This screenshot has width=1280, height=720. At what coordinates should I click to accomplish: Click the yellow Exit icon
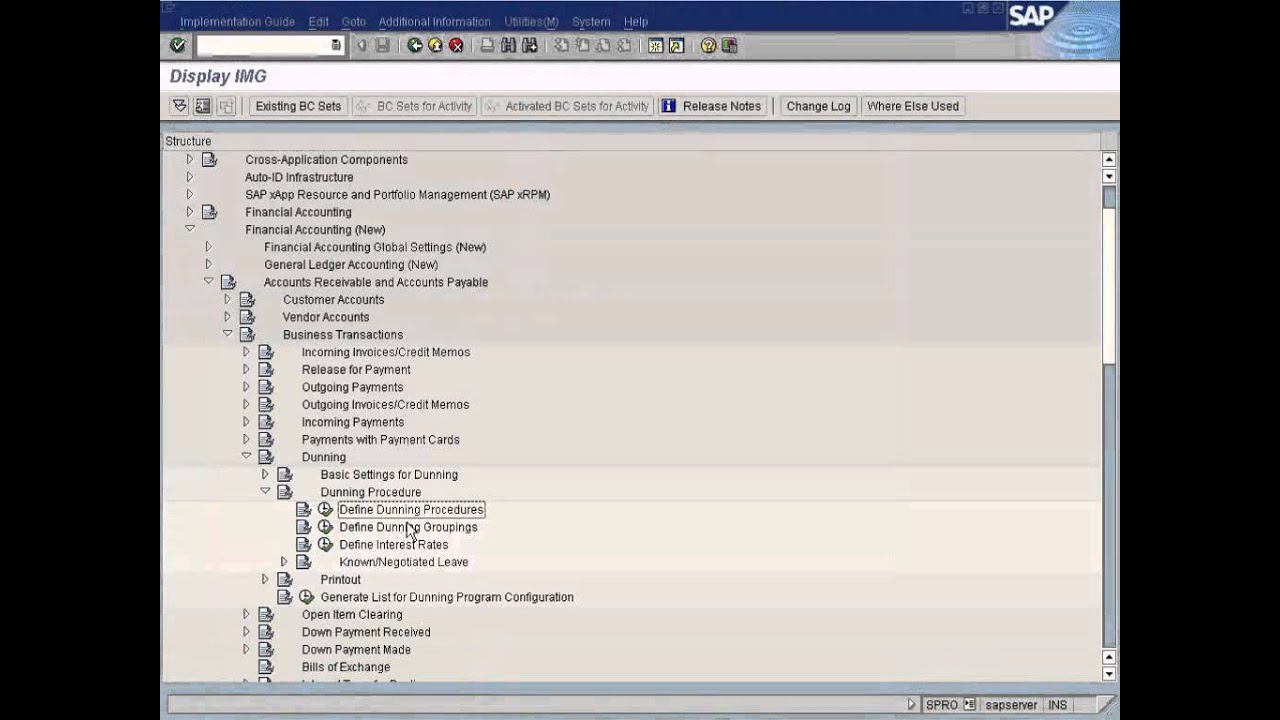(x=435, y=45)
